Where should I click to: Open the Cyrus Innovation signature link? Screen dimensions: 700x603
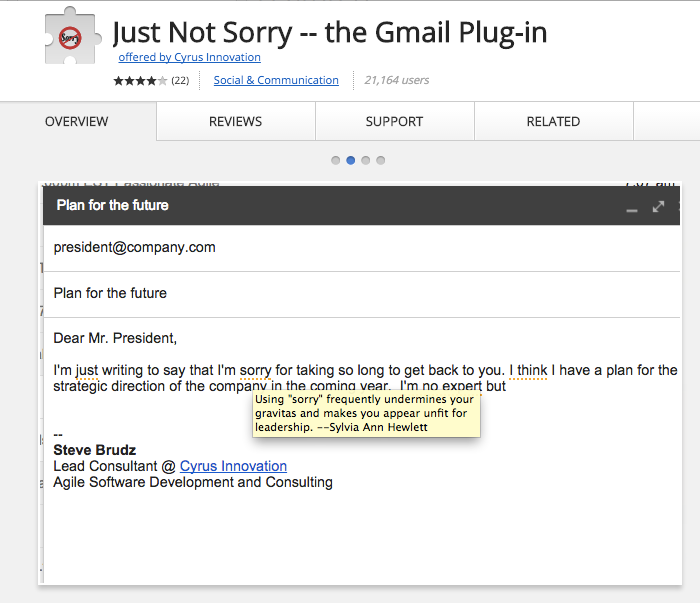[233, 466]
